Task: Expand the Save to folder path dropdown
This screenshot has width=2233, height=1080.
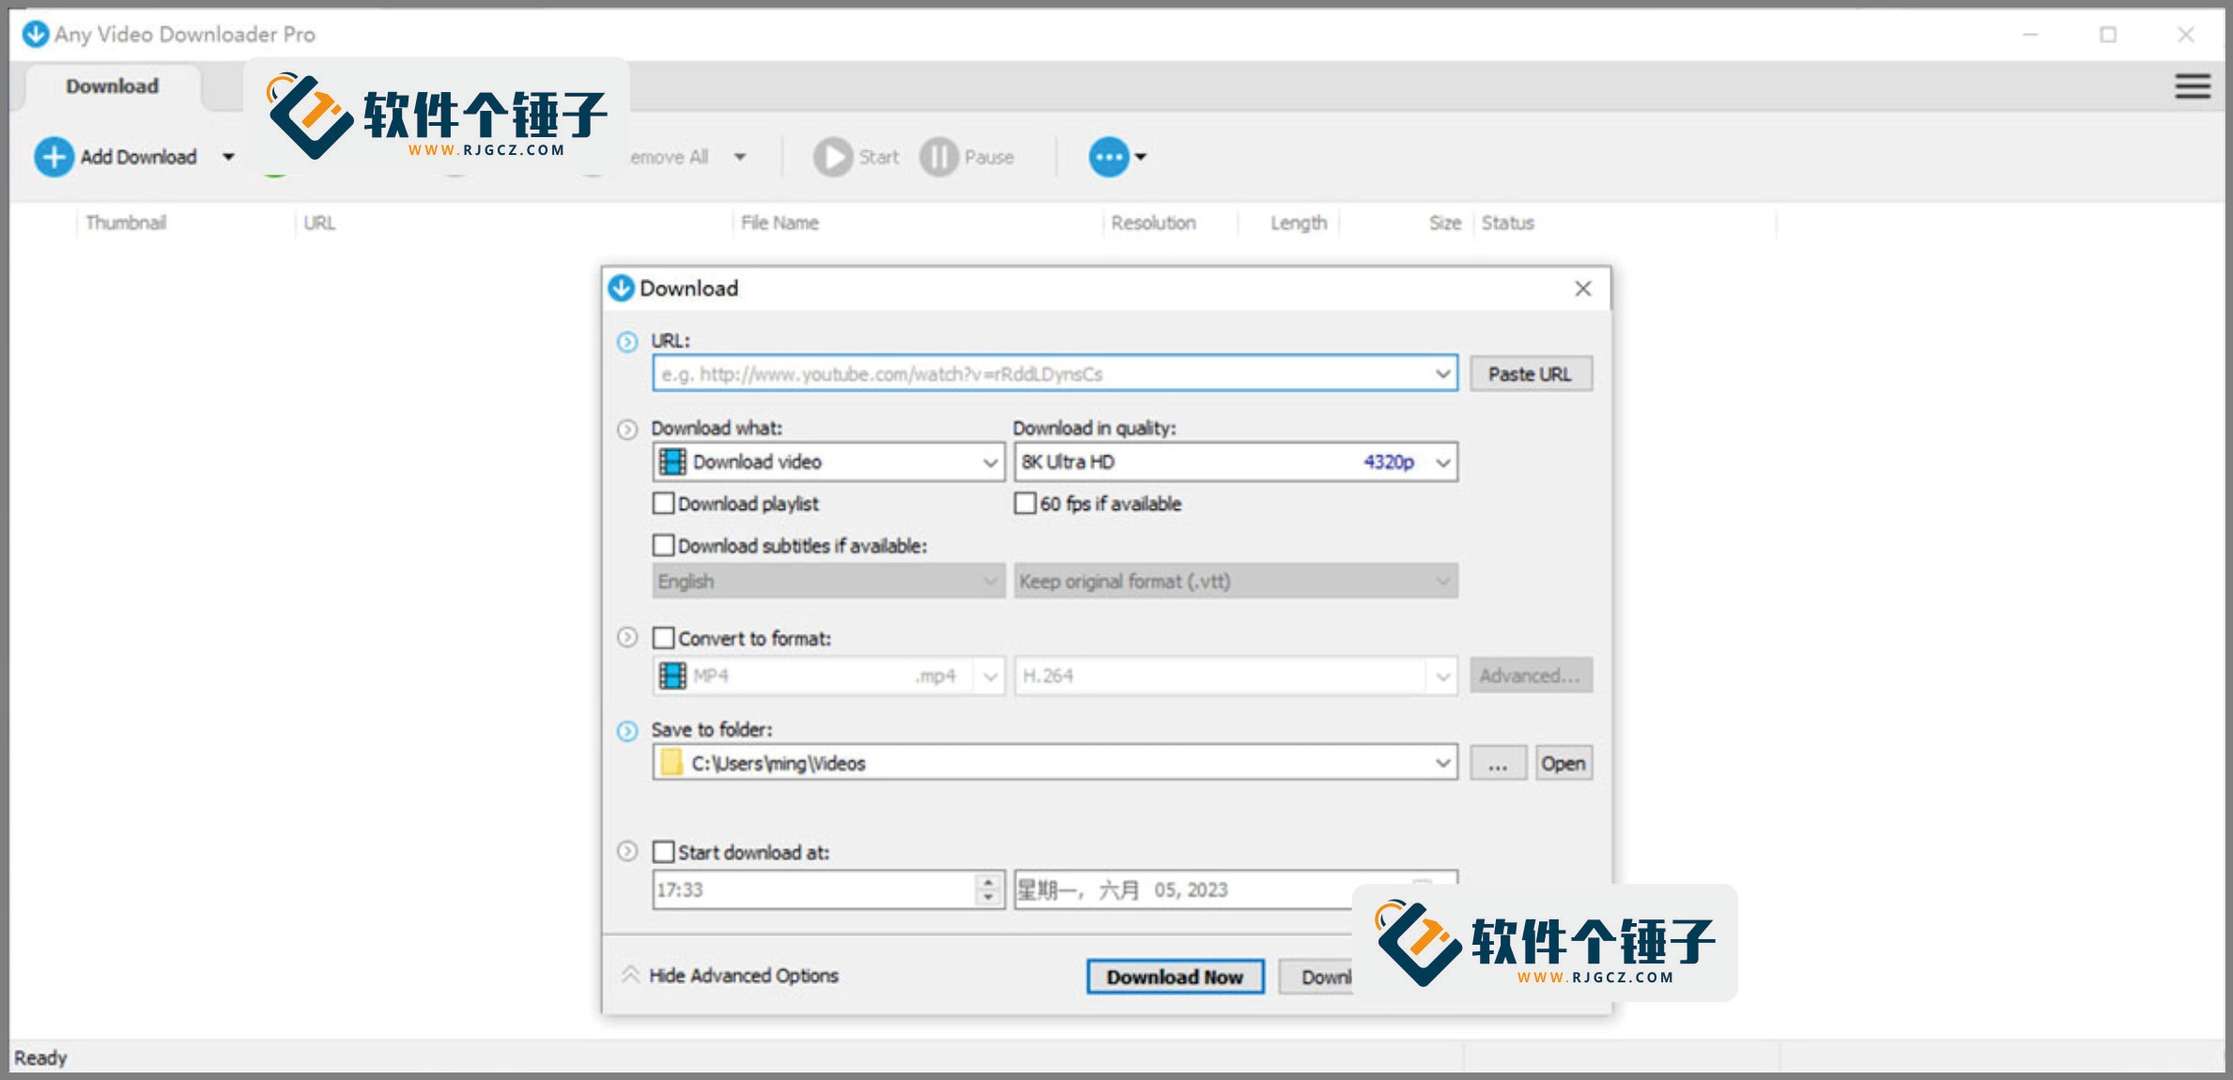Action: (1441, 762)
